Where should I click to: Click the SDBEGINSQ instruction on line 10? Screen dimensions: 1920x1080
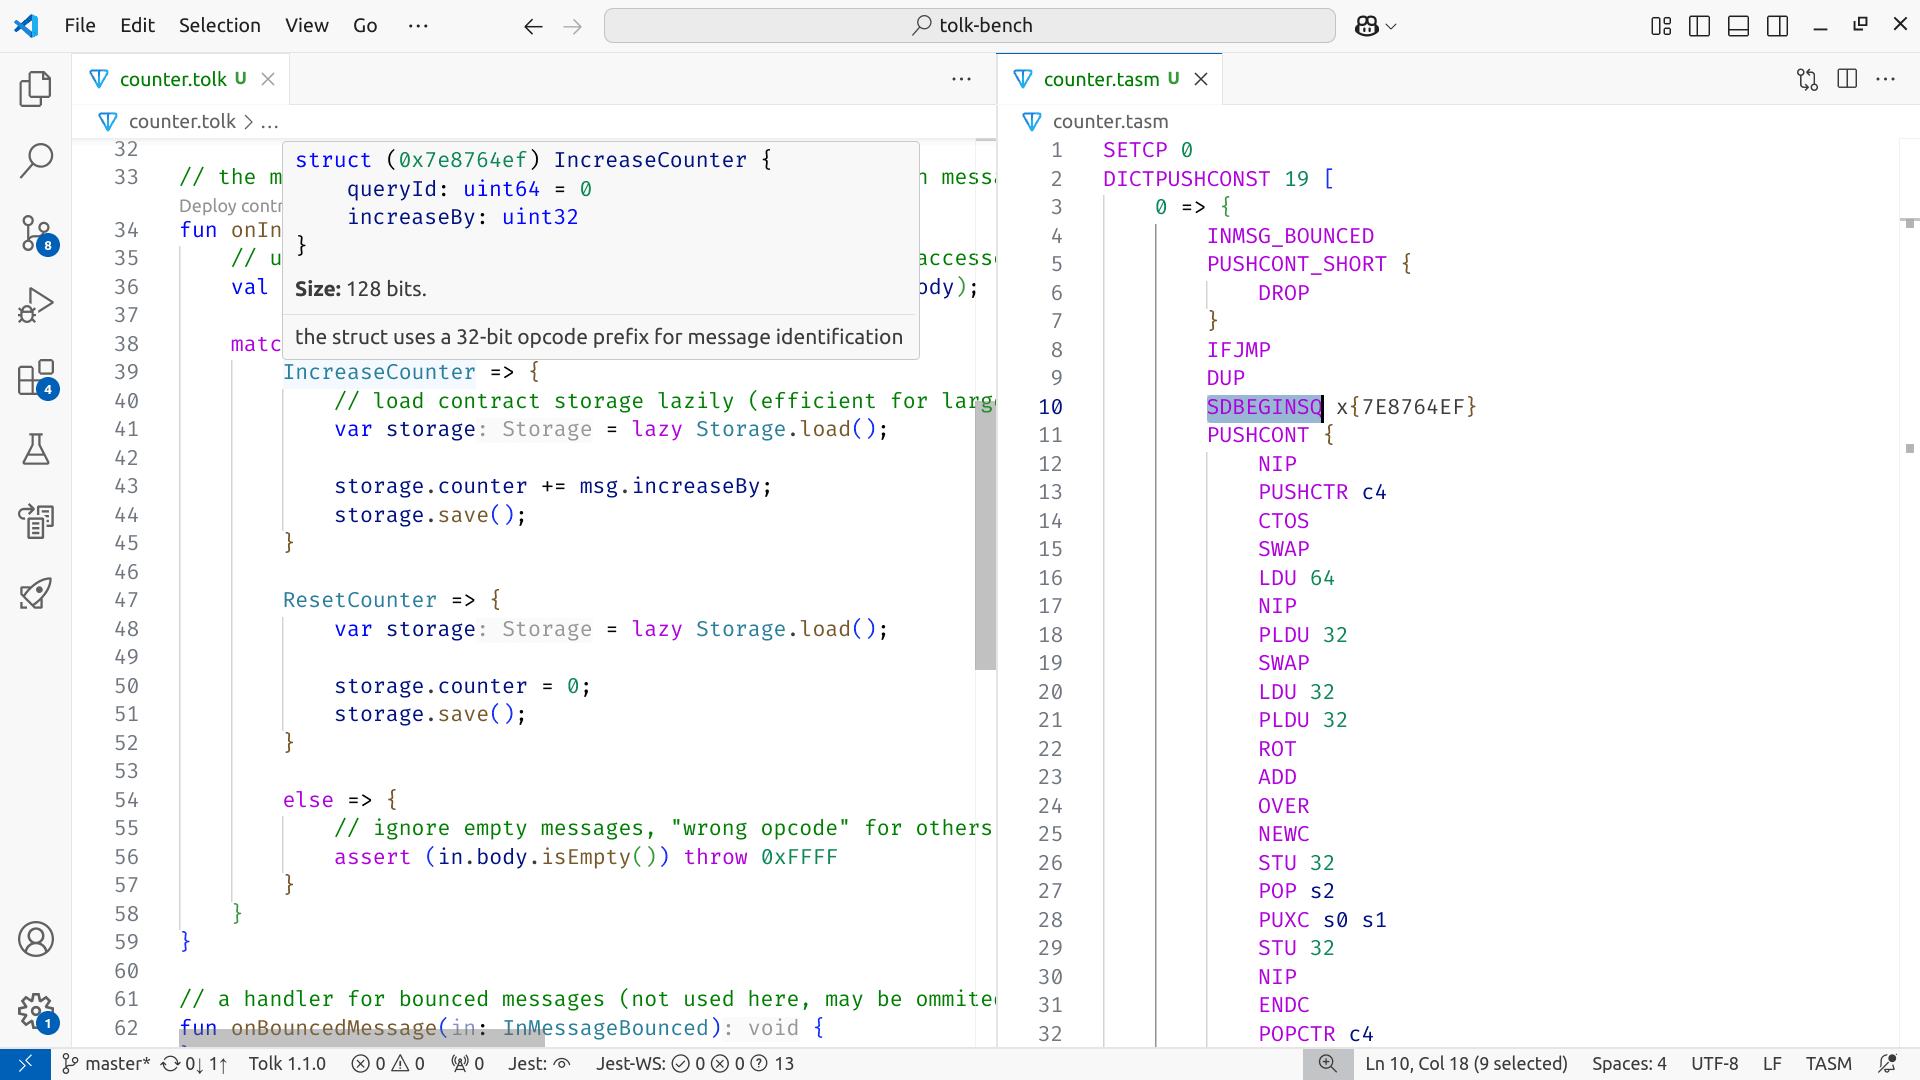click(x=1264, y=407)
